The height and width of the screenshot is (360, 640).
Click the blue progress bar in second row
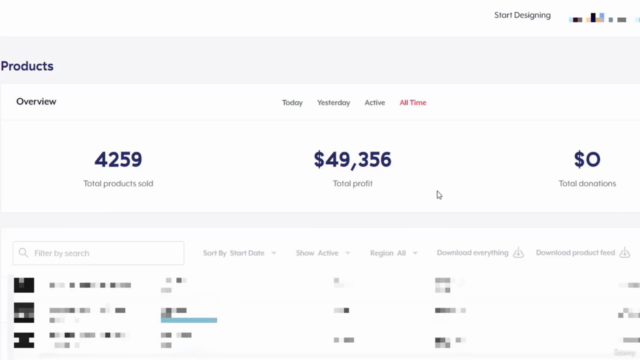189,320
